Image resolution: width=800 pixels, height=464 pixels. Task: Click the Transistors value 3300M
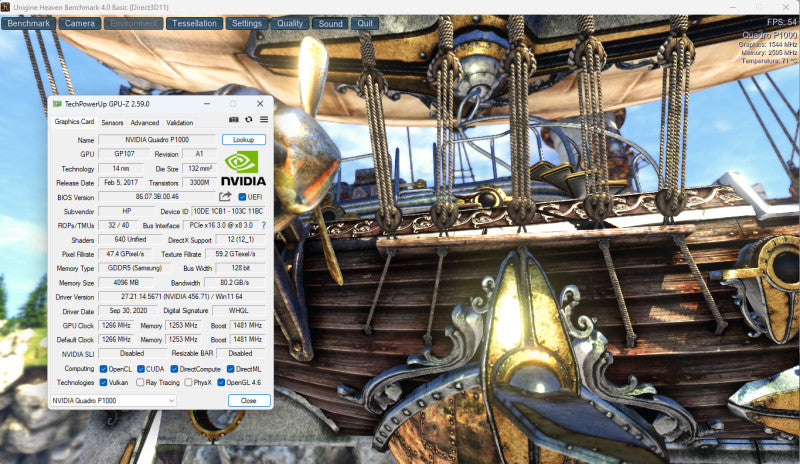pos(199,182)
